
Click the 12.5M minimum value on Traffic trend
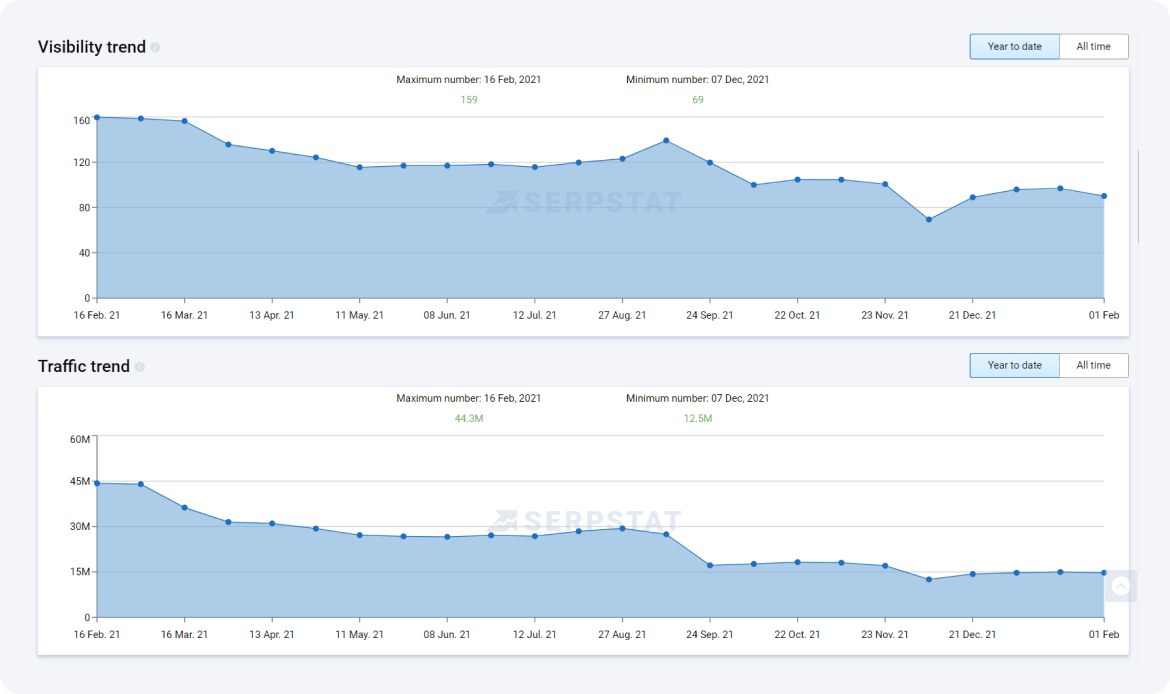(697, 418)
